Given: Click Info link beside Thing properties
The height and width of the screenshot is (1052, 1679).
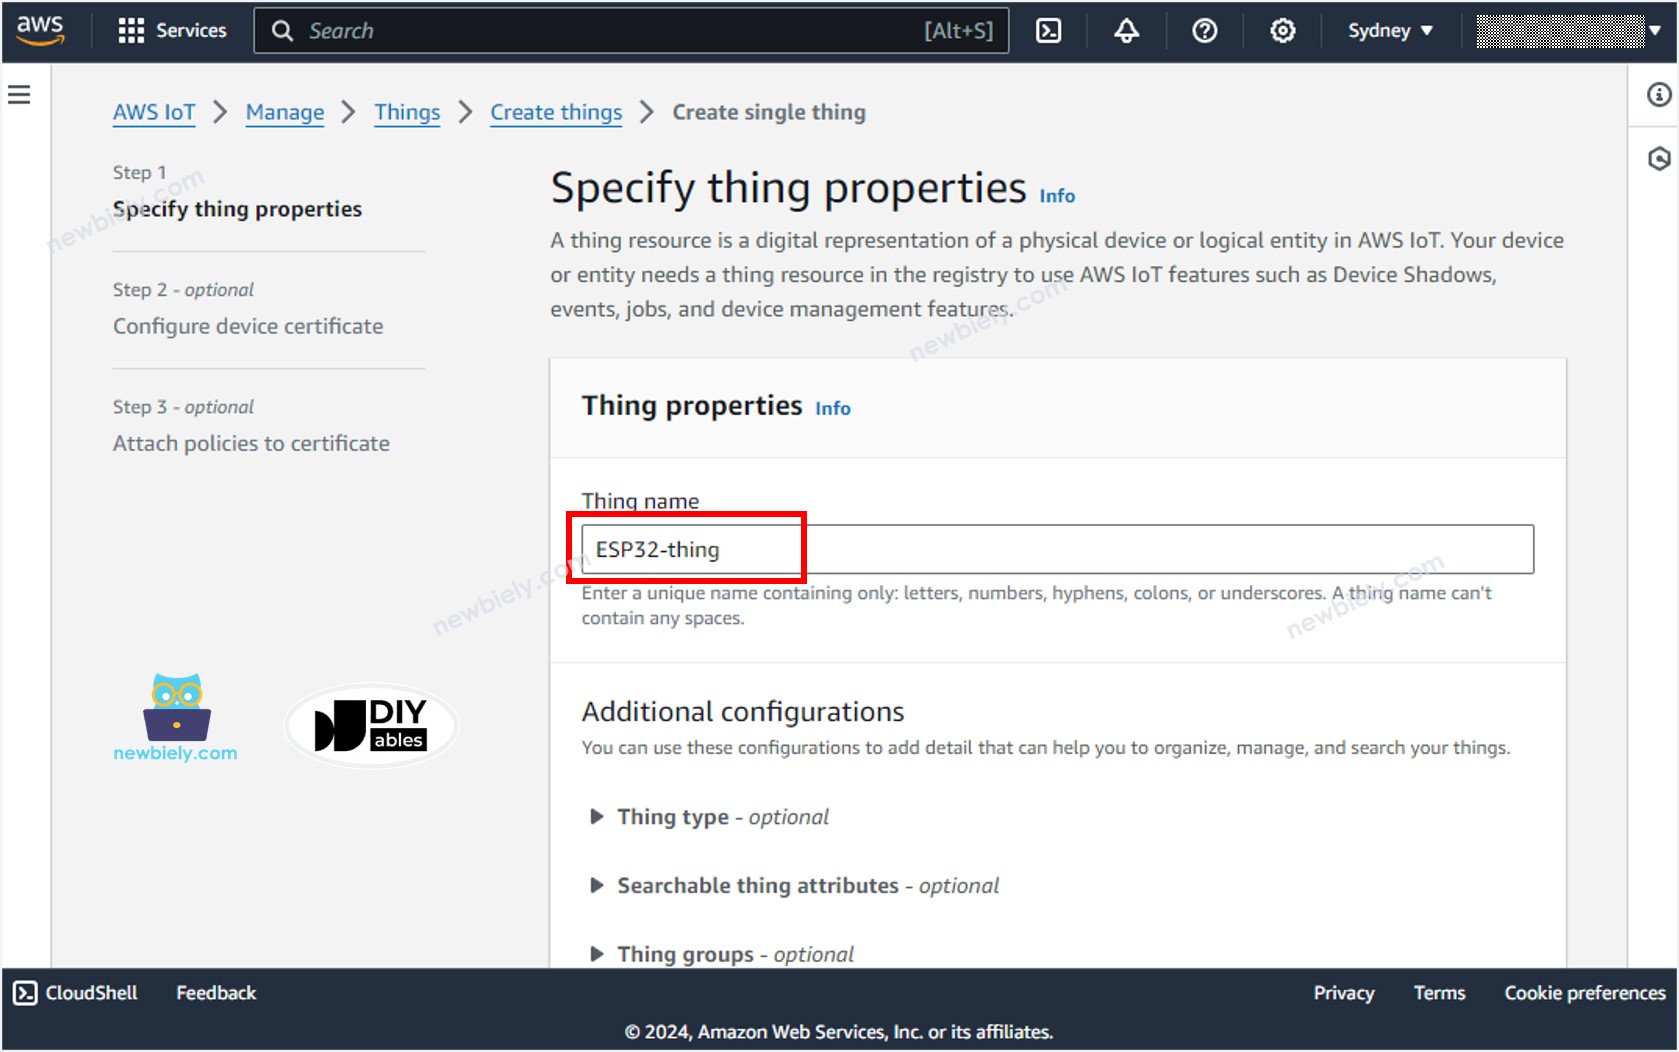Looking at the screenshot, I should click(x=832, y=408).
